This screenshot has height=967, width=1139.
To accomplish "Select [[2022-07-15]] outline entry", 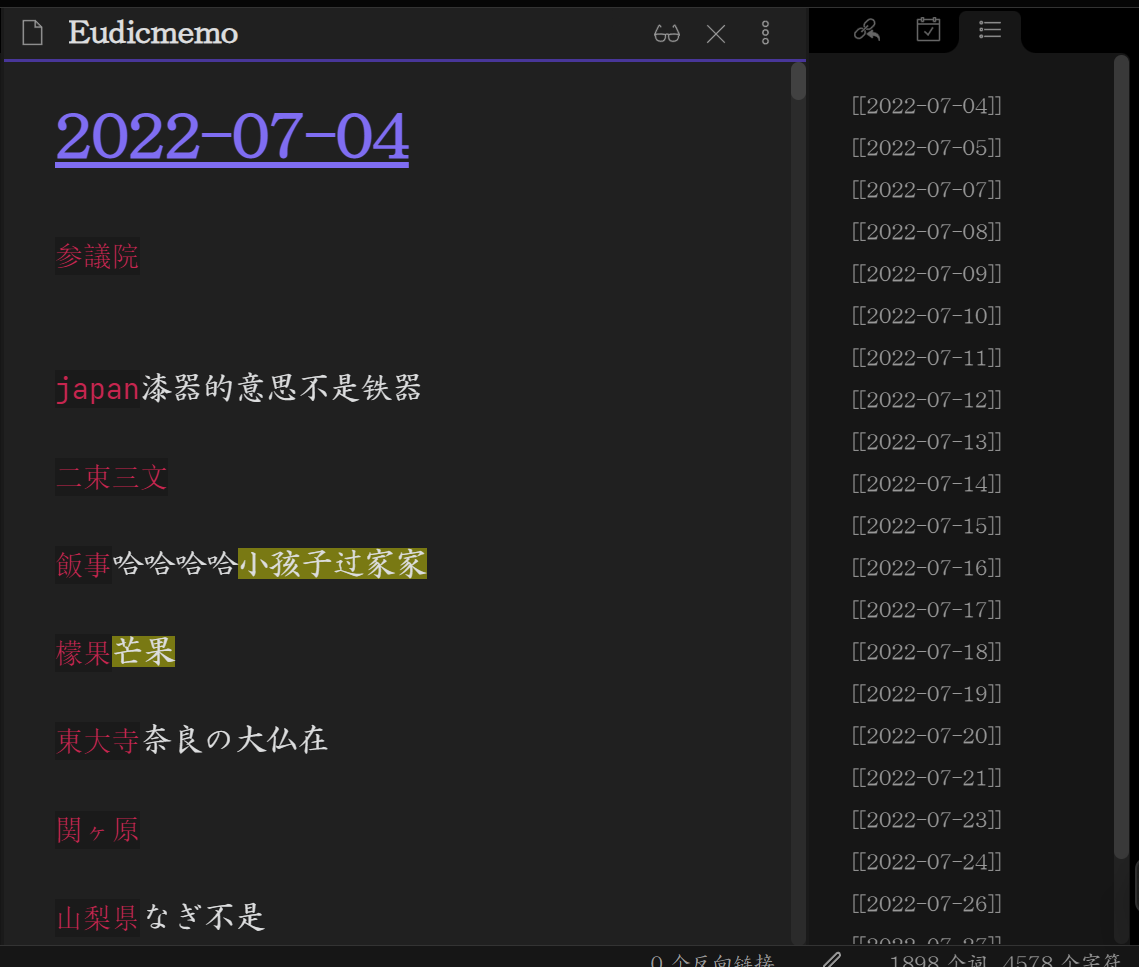I will 926,526.
